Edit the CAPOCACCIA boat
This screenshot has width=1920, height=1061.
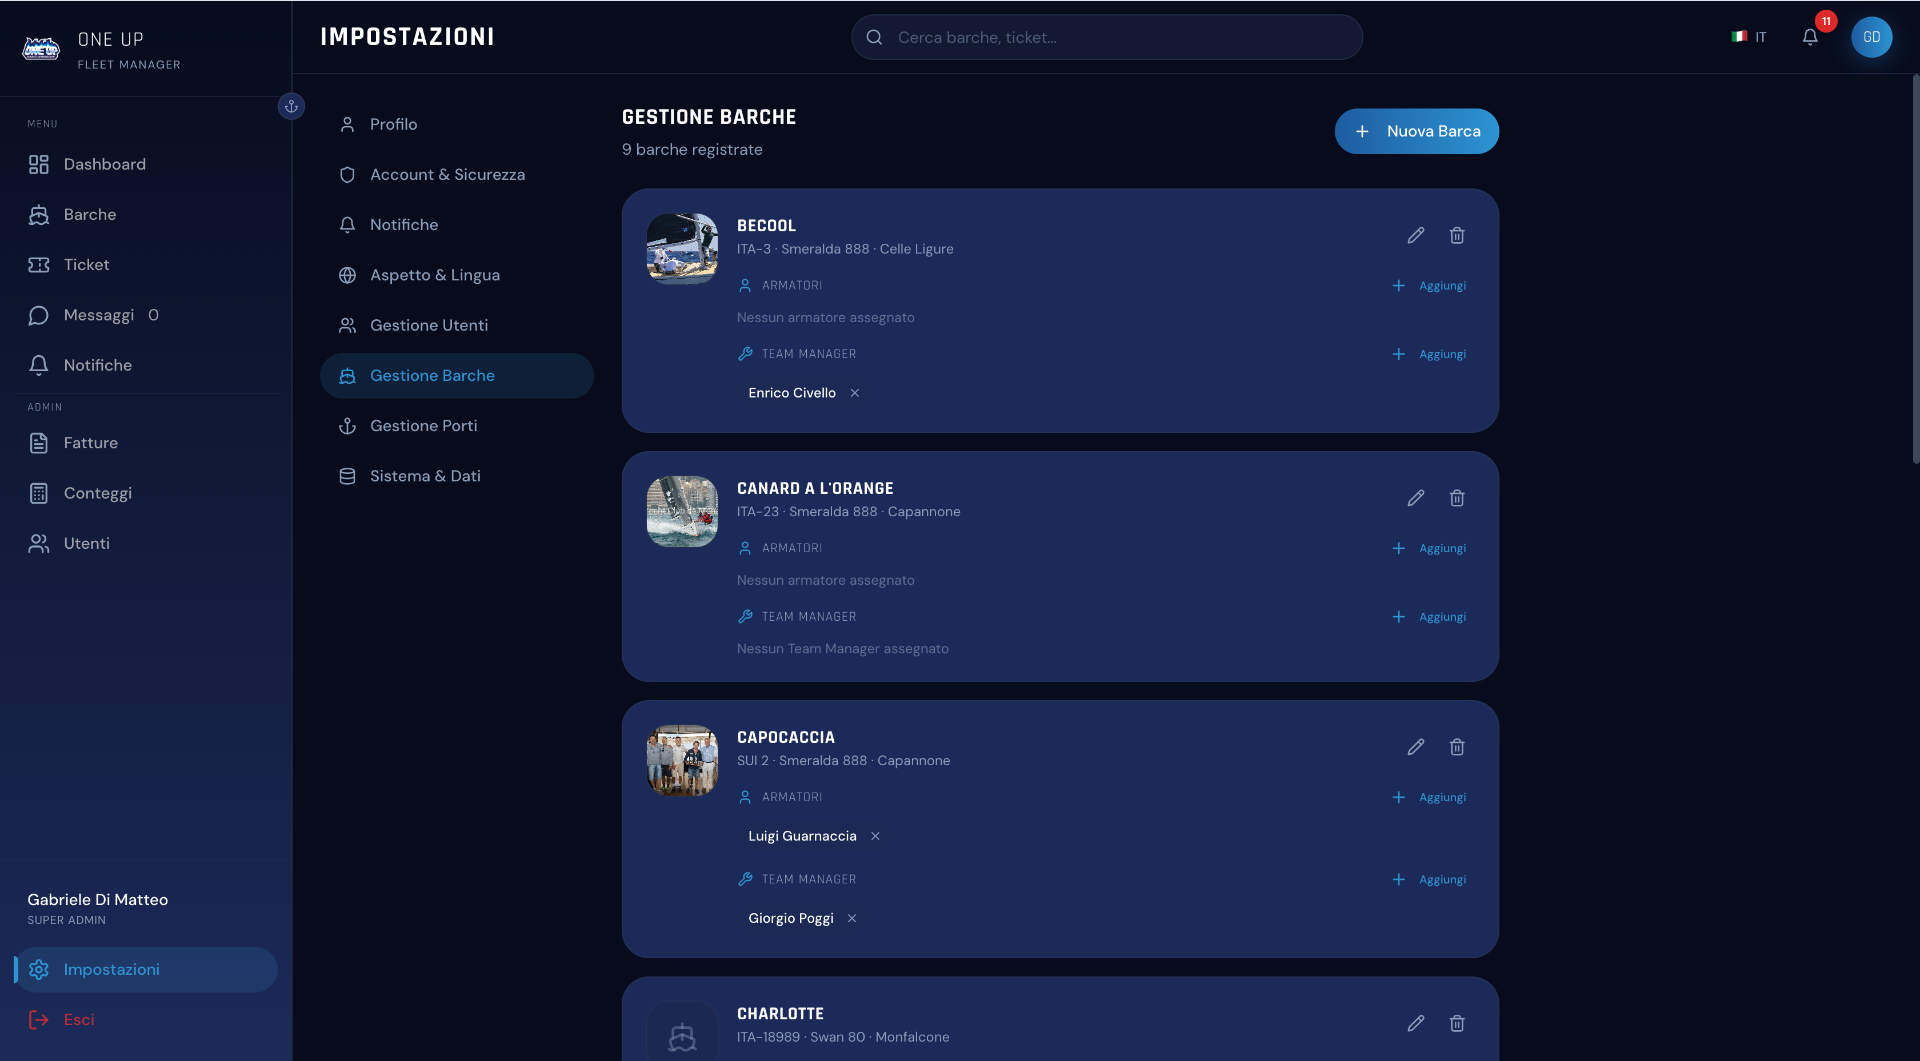1416,747
